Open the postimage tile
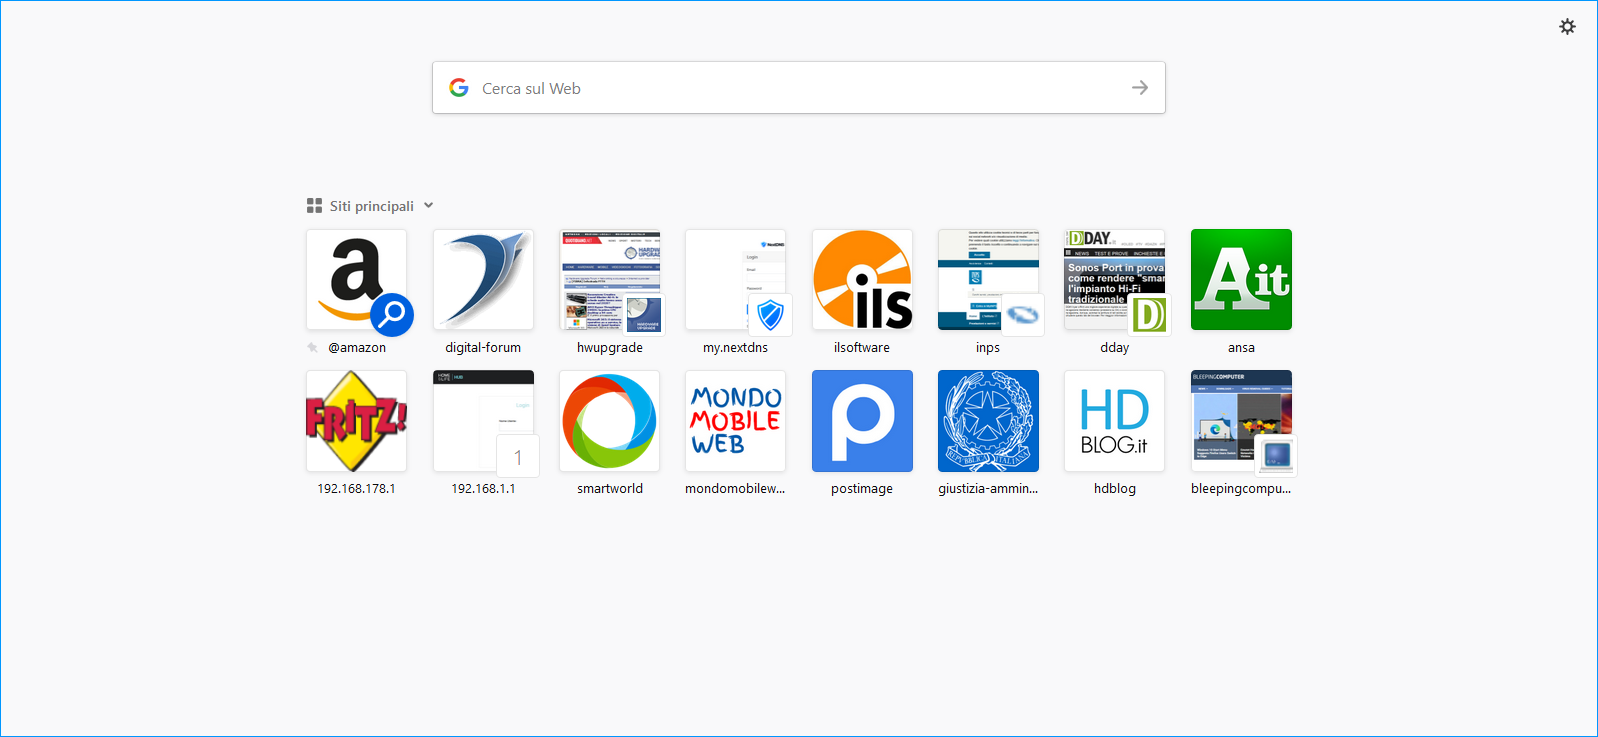 click(x=862, y=421)
